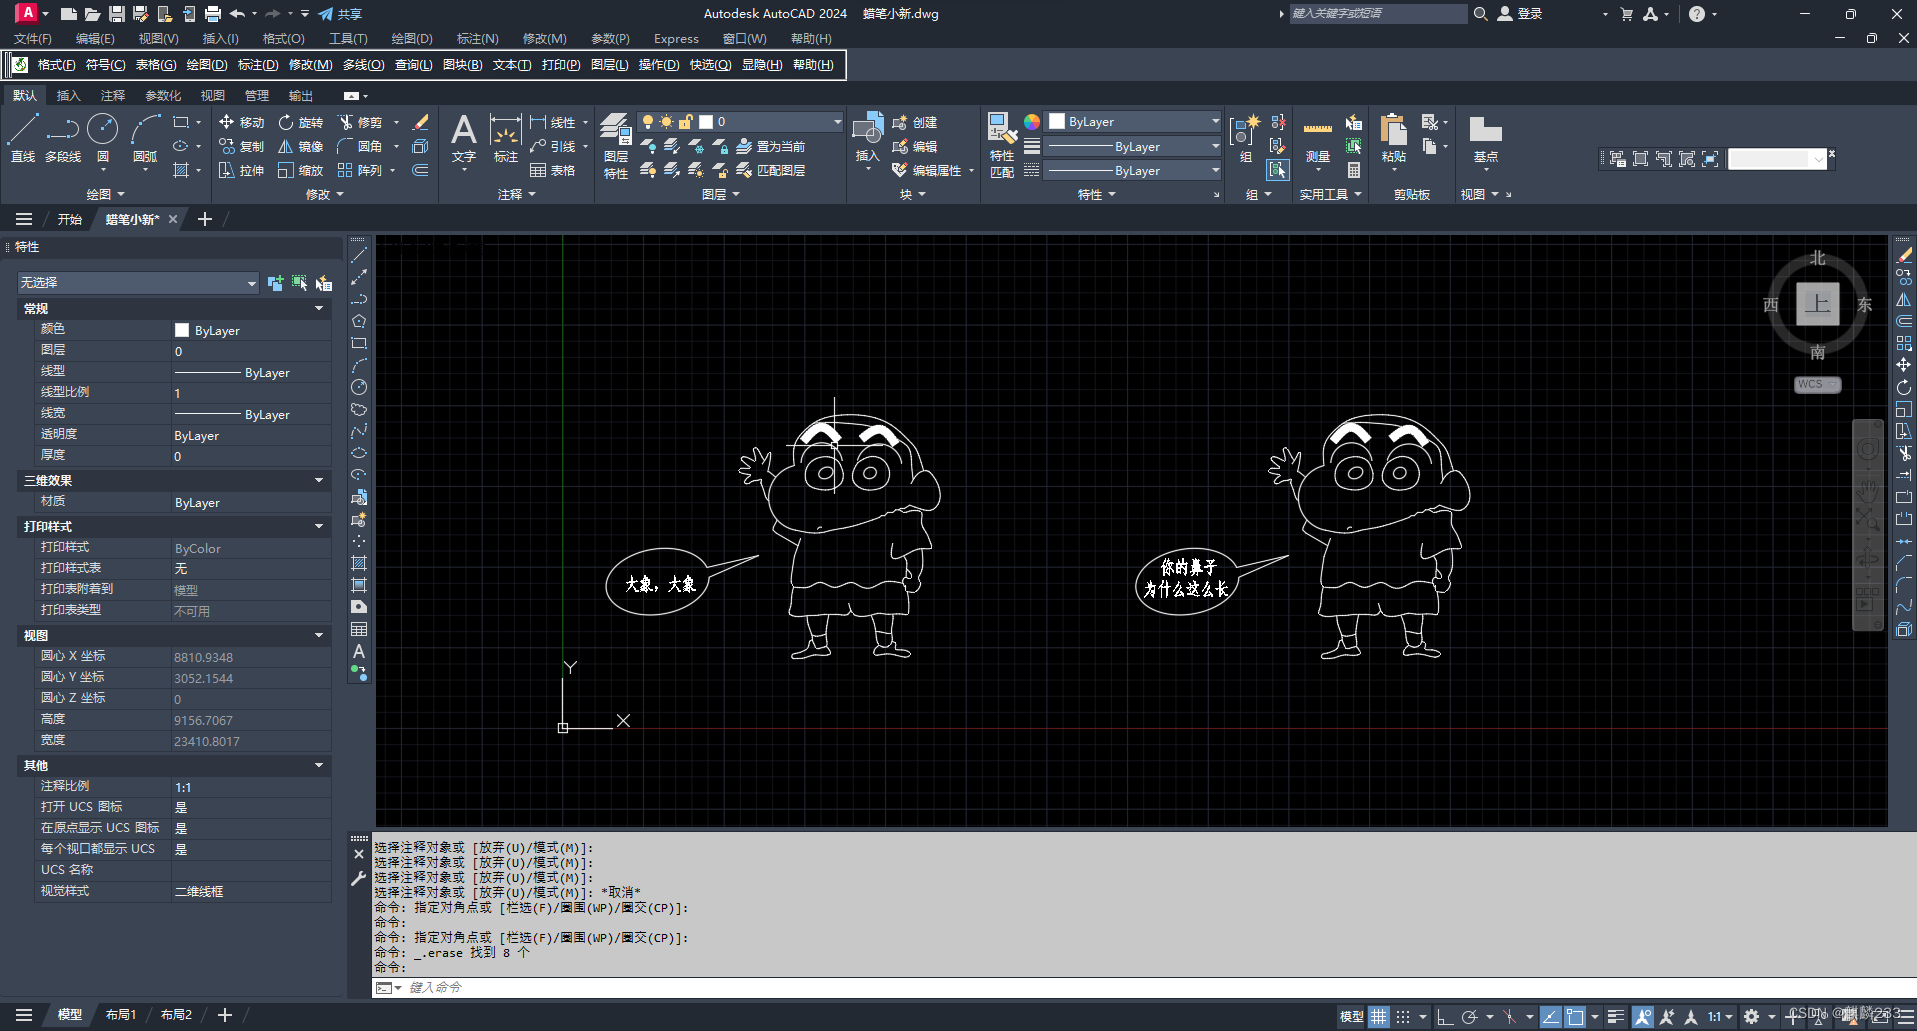
Task: Click the 匹配图层 button
Action: 770,170
